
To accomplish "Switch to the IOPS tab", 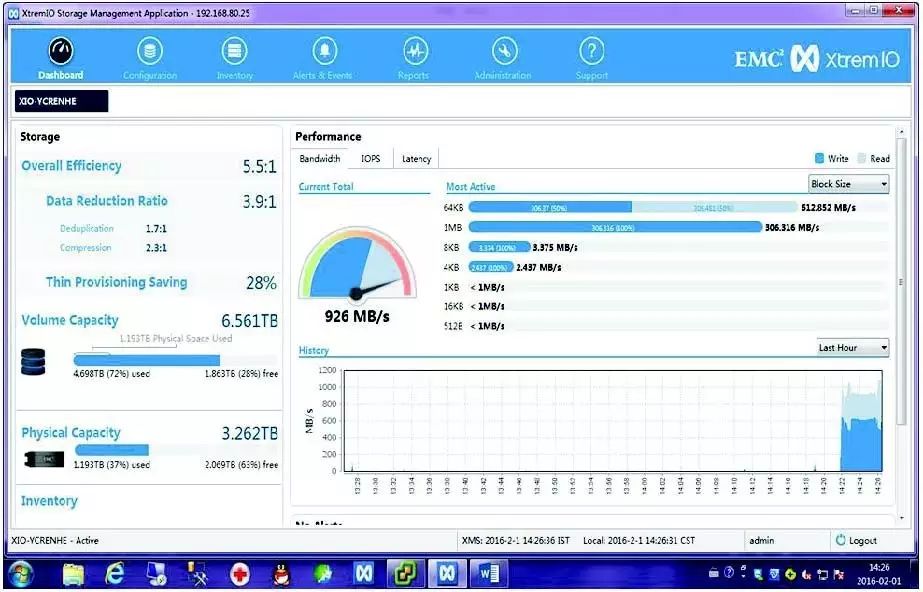I will [370, 158].
